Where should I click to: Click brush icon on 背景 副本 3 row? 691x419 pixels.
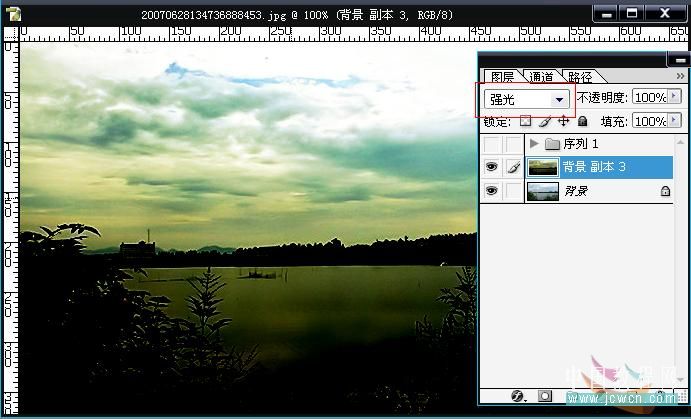(x=513, y=167)
